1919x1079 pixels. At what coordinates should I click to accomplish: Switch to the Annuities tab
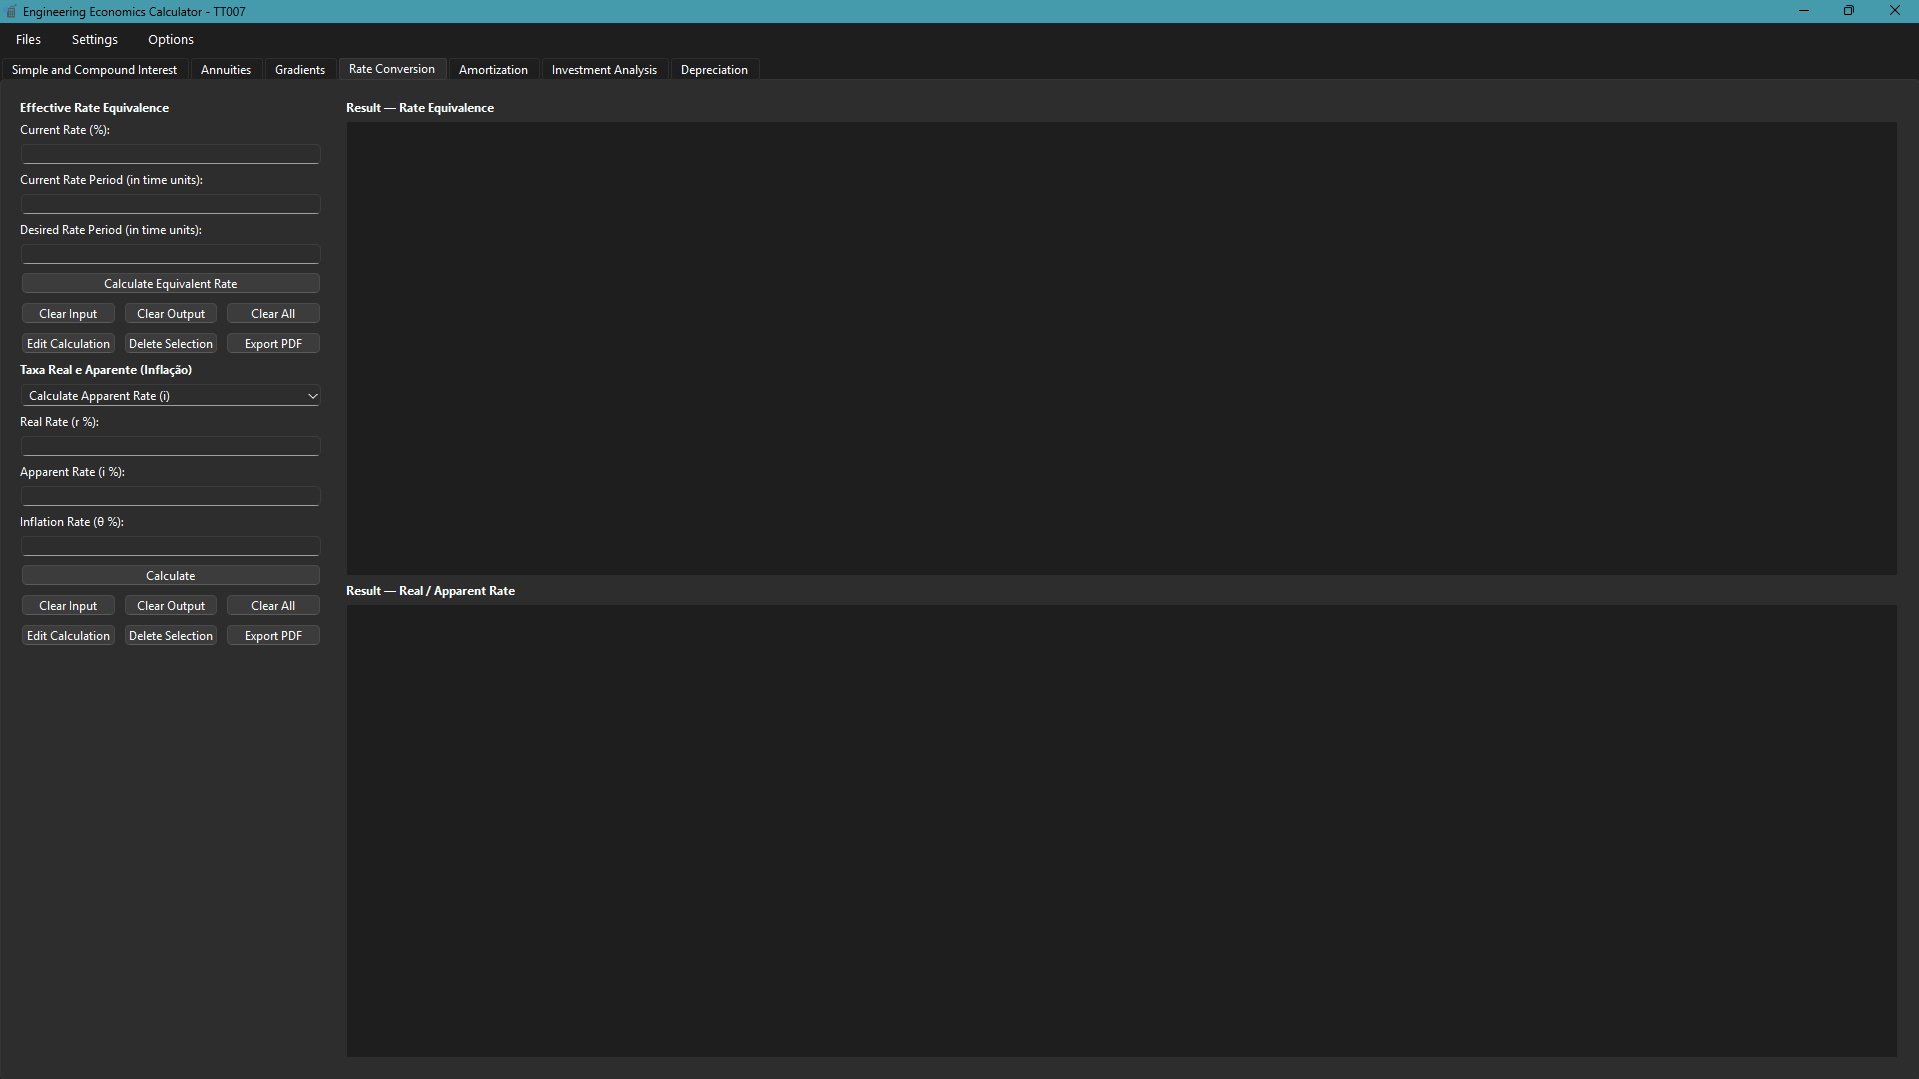pyautogui.click(x=226, y=70)
